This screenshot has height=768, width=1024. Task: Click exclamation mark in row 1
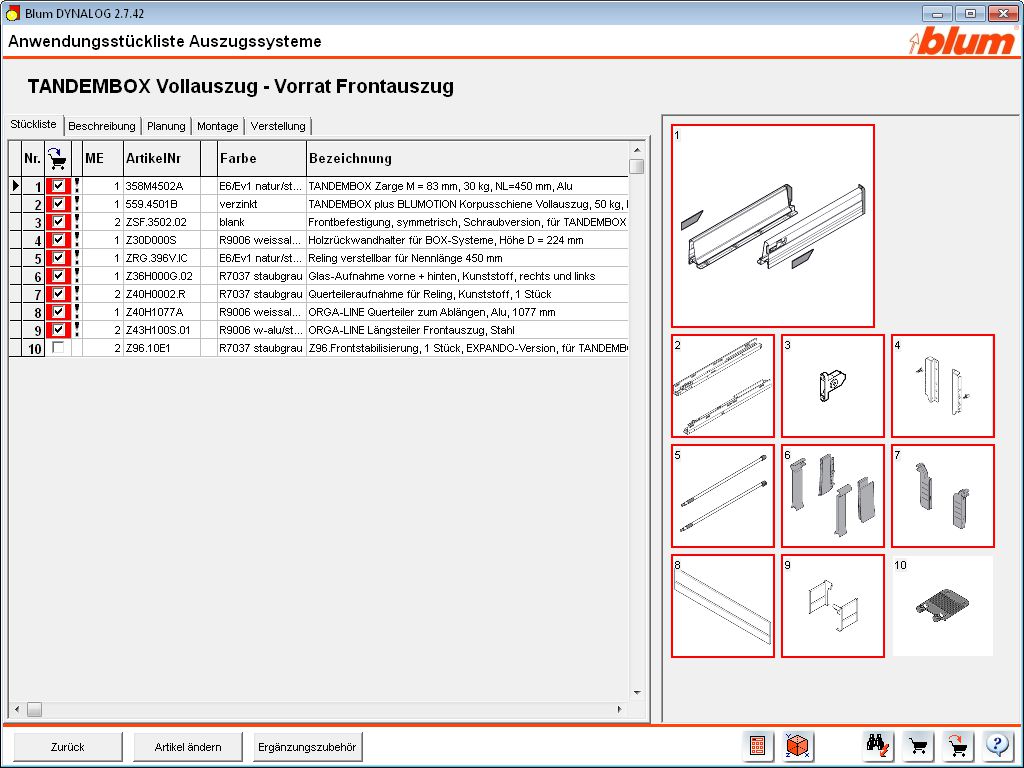pos(77,185)
